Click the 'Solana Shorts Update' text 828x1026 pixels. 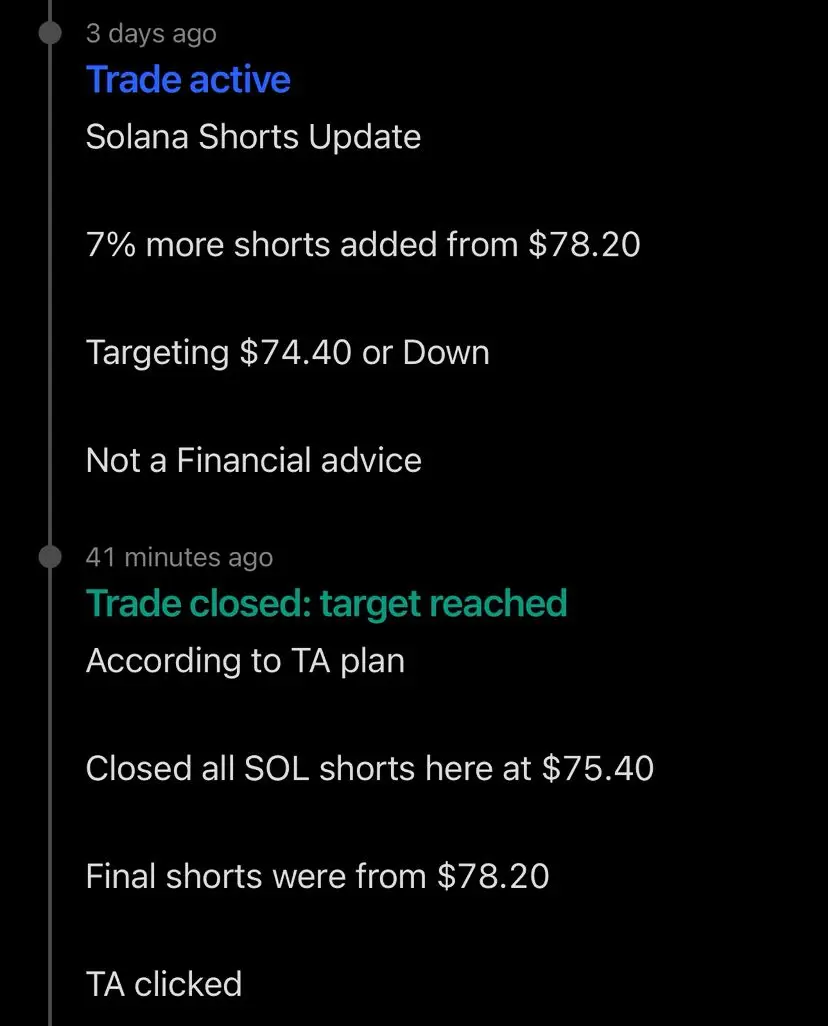253,137
